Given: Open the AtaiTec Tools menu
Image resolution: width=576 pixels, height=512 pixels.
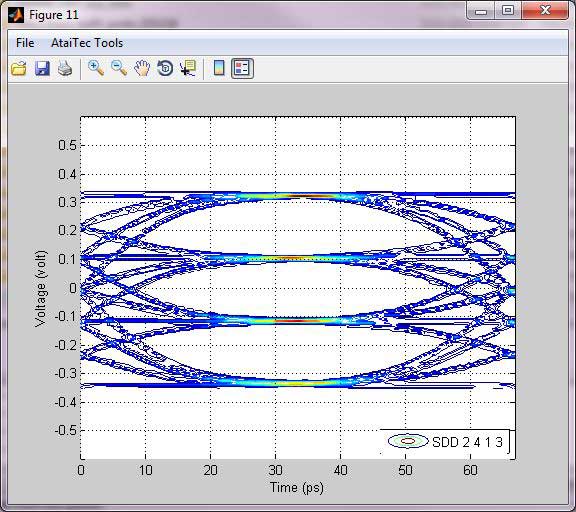Looking at the screenshot, I should click(87, 43).
